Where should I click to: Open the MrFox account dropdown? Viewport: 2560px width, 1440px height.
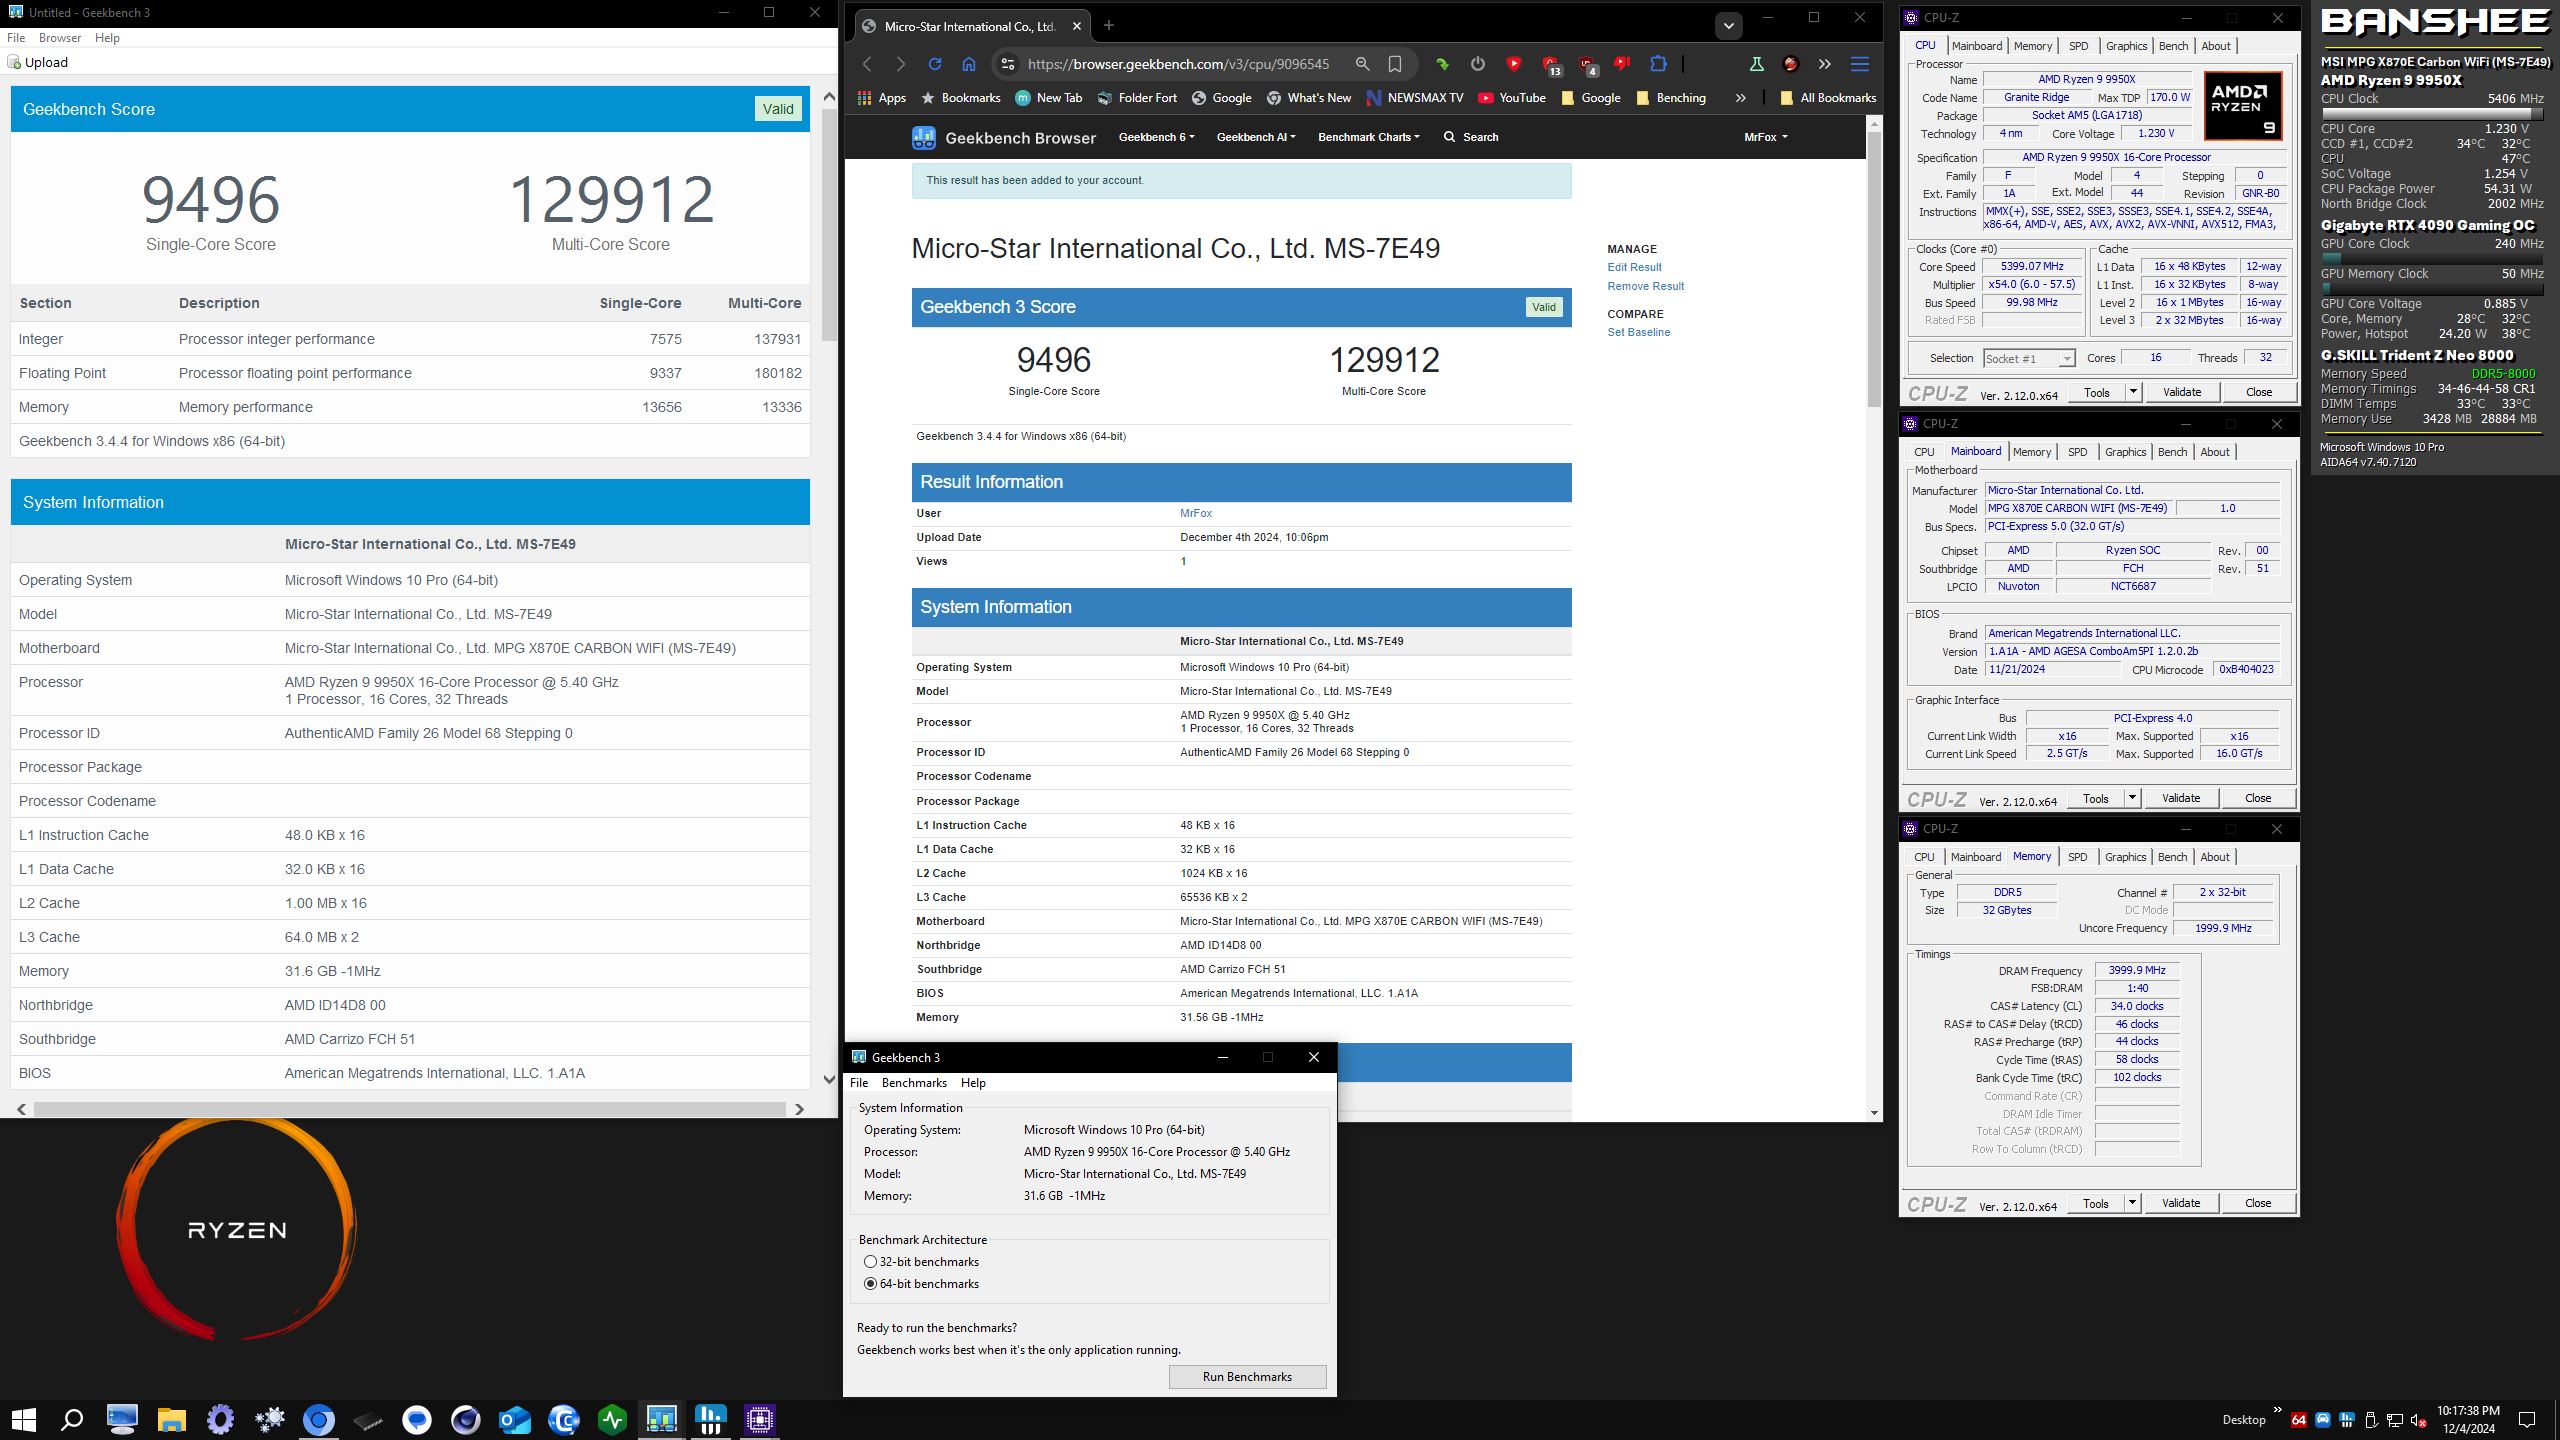(1765, 137)
